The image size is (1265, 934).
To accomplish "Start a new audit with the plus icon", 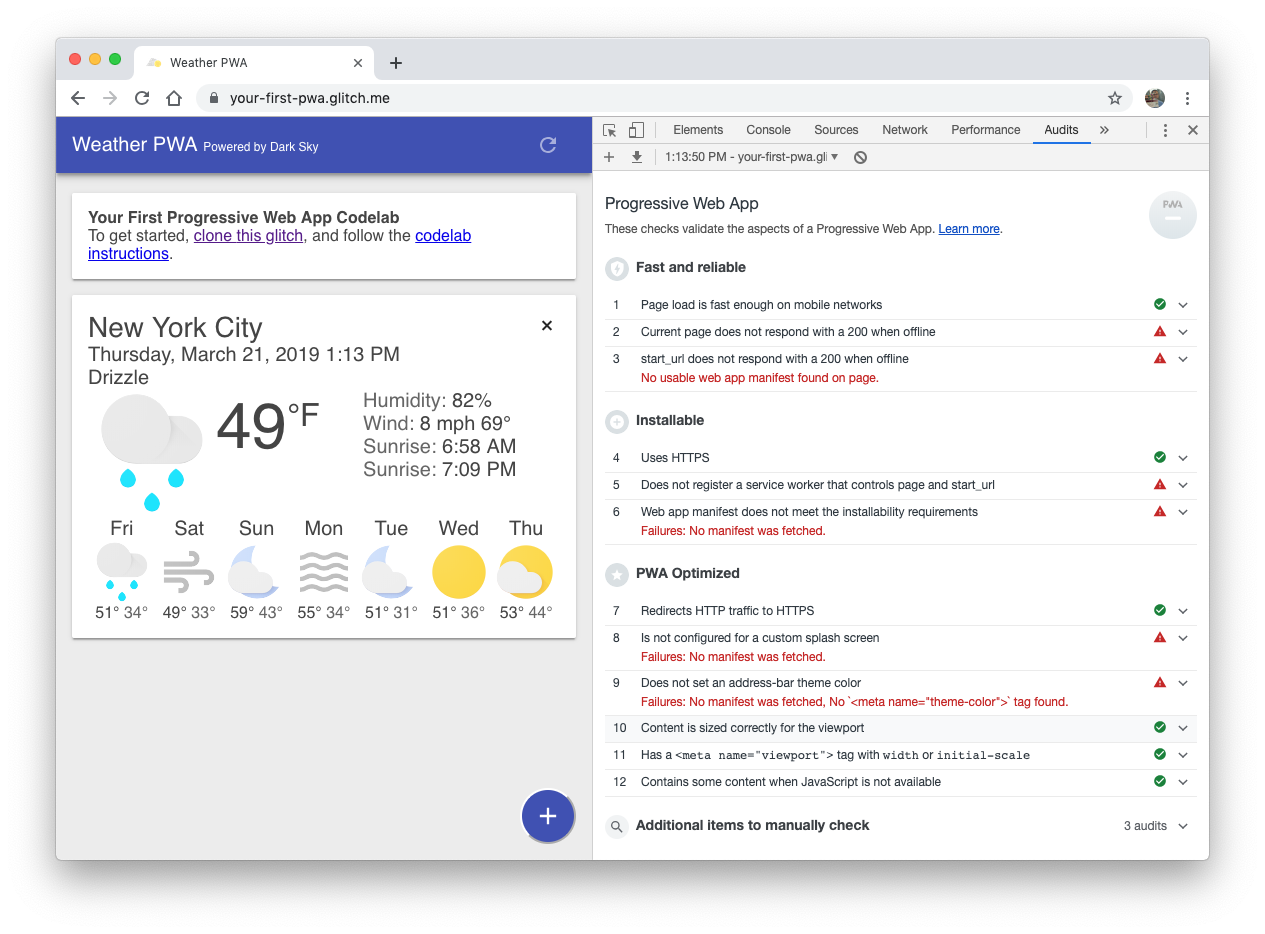I will tap(609, 157).
